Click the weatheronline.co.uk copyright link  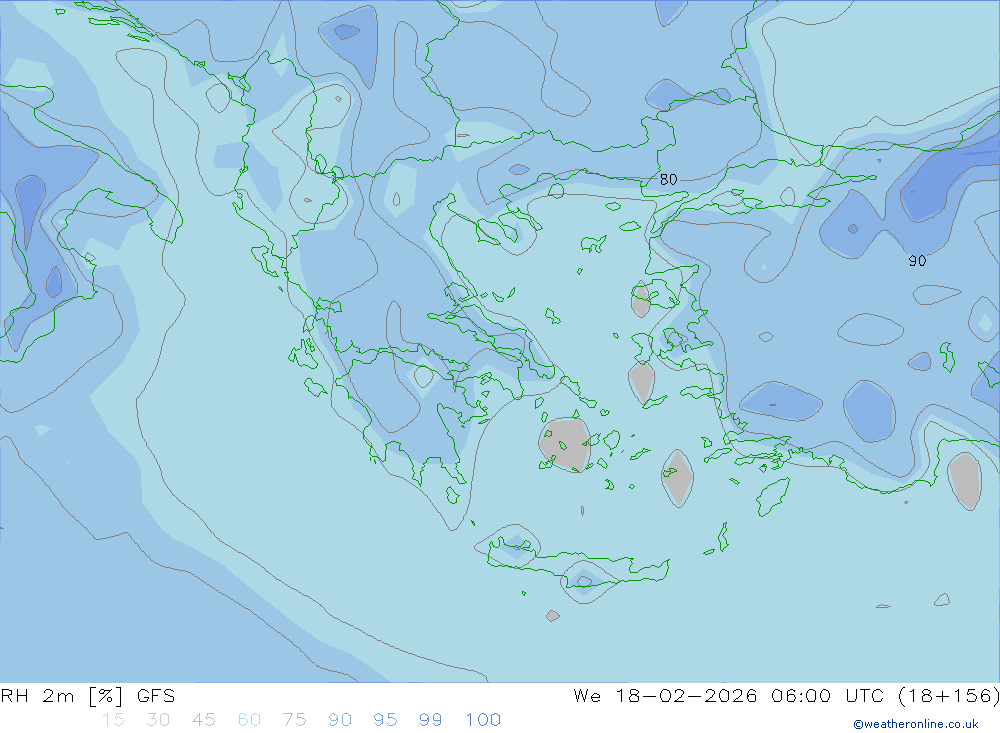(x=915, y=724)
